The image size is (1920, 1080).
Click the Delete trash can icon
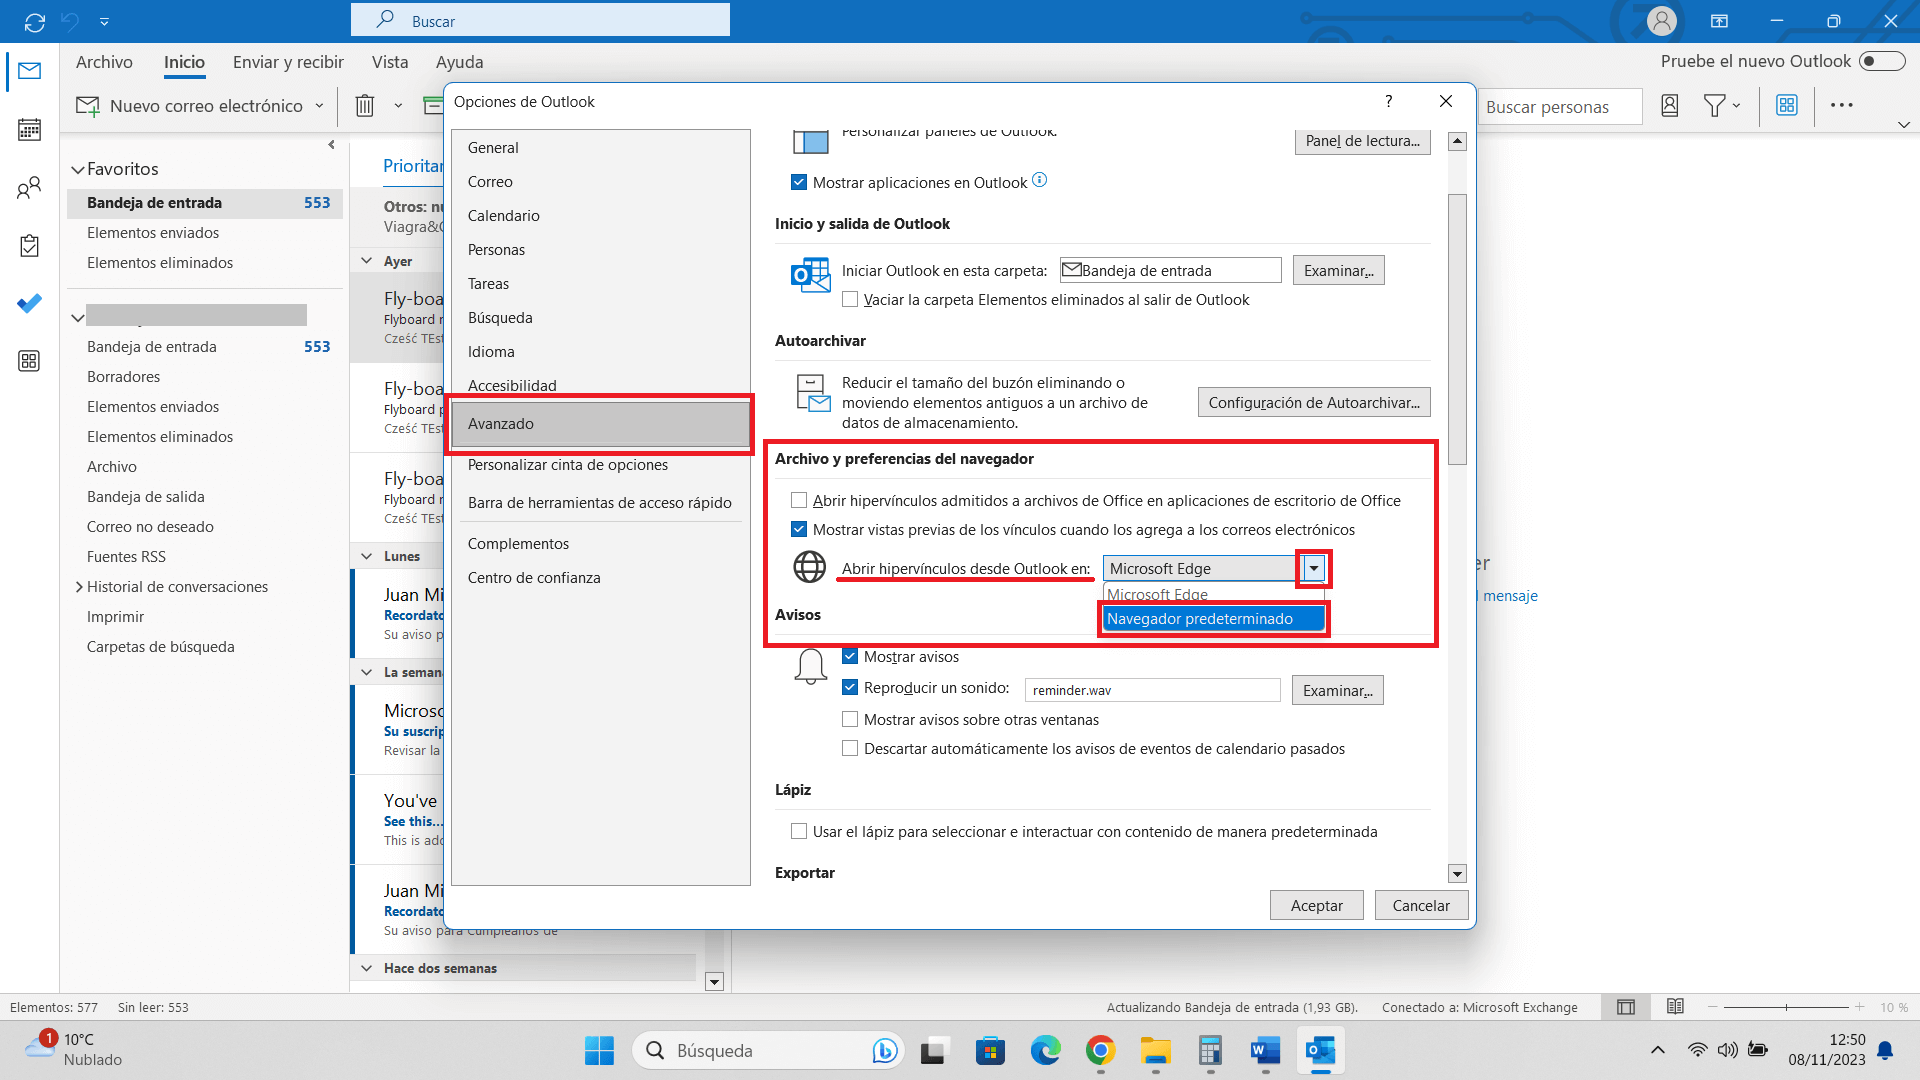pos(365,105)
